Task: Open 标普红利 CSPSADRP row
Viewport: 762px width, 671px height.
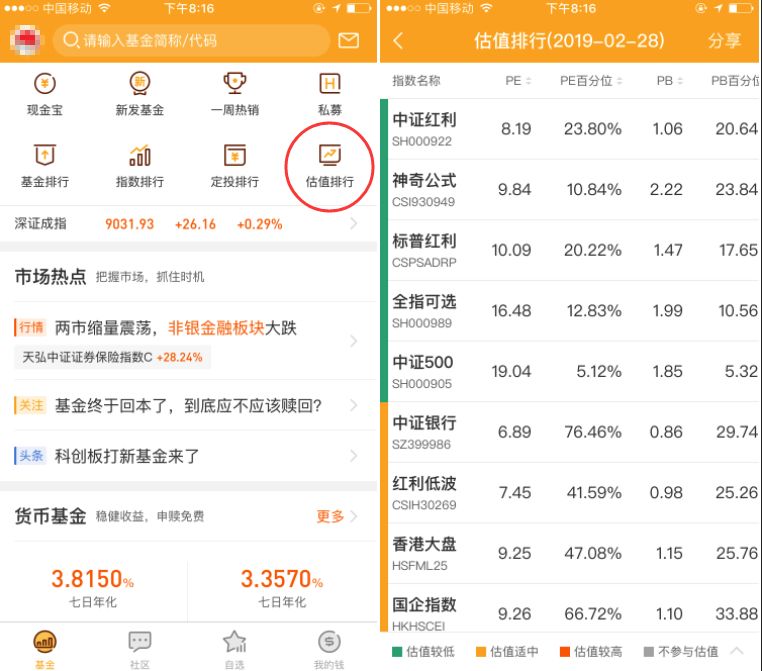Action: point(571,250)
